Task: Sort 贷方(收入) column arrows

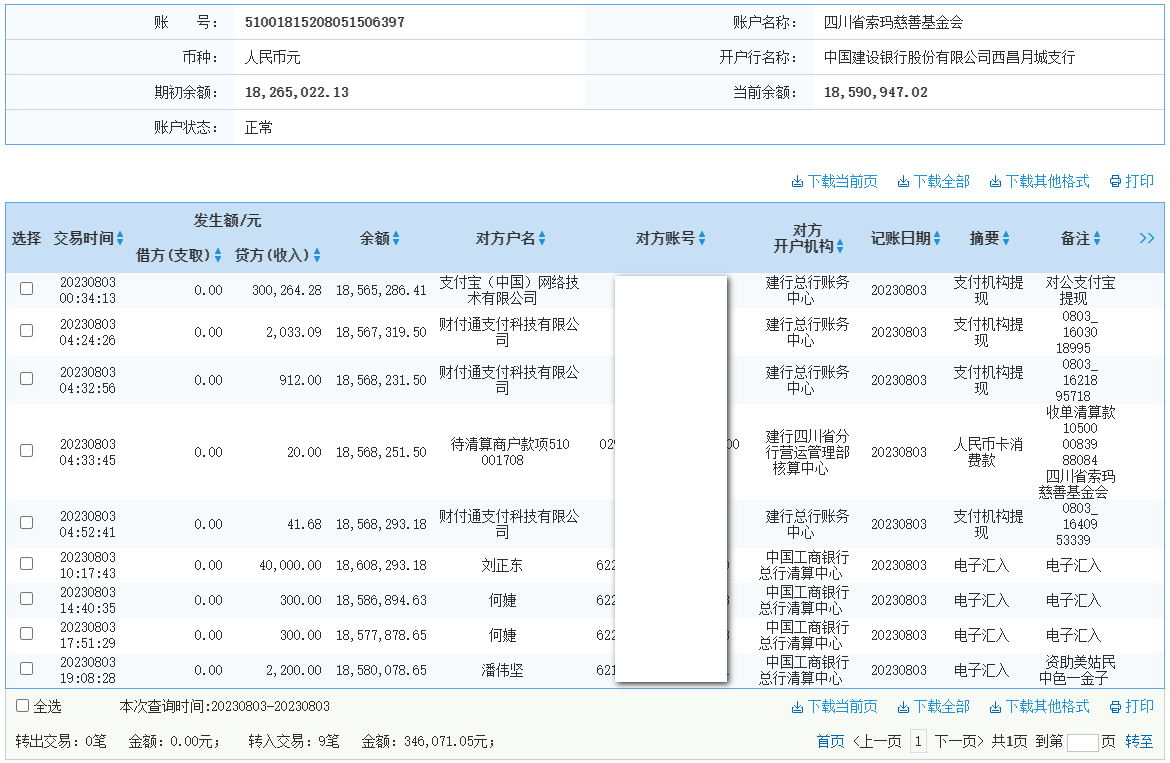Action: click(x=317, y=256)
